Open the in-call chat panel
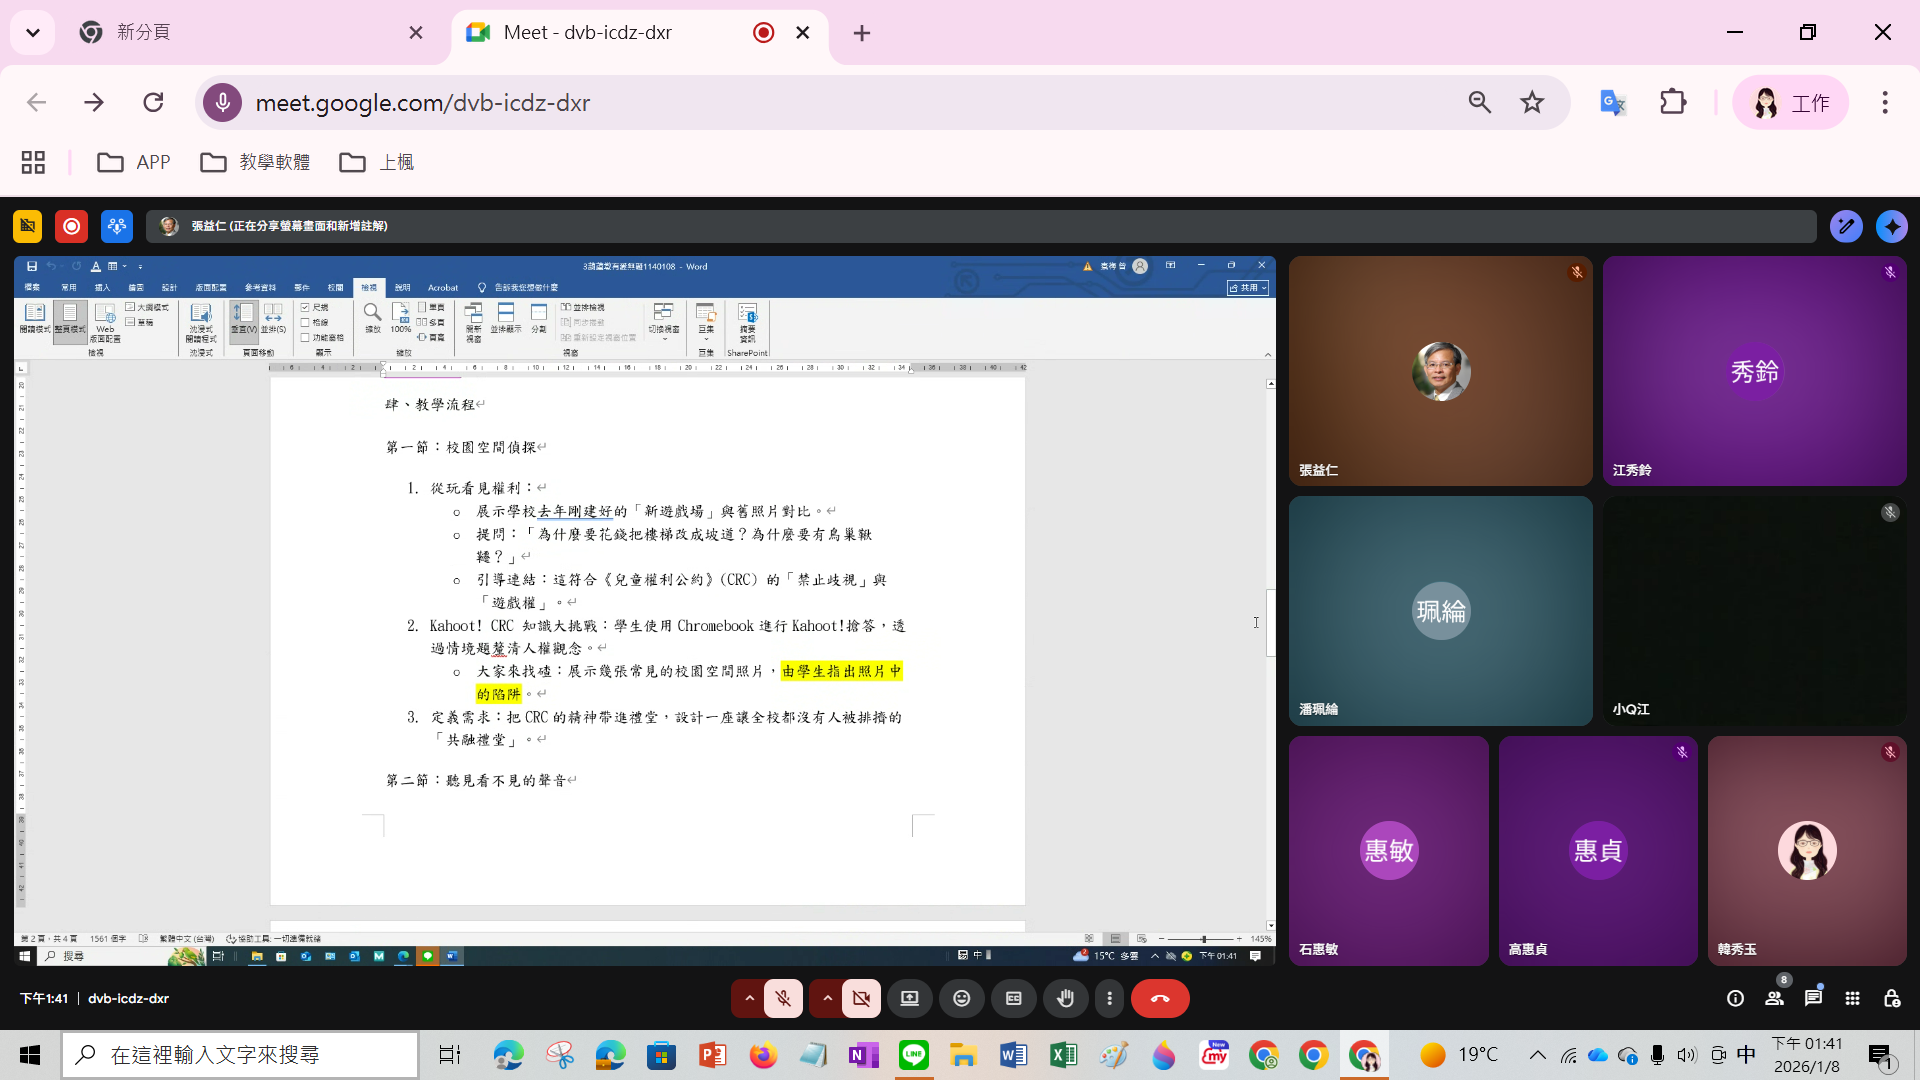Image resolution: width=1920 pixels, height=1084 pixels. [1813, 1000]
